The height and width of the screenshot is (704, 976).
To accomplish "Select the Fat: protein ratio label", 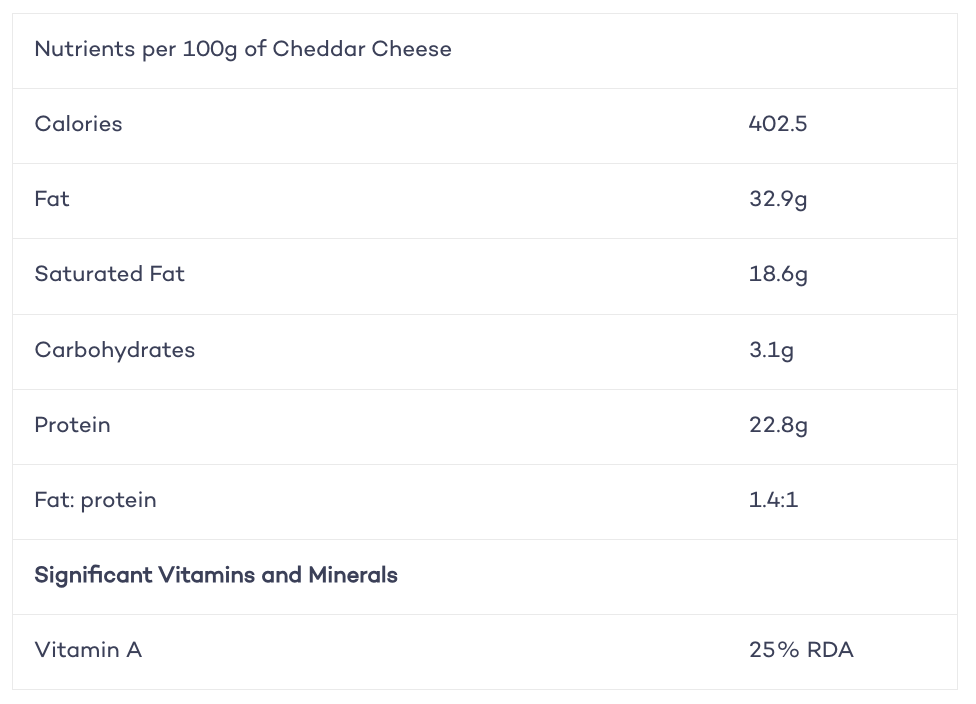I will pyautogui.click(x=95, y=500).
